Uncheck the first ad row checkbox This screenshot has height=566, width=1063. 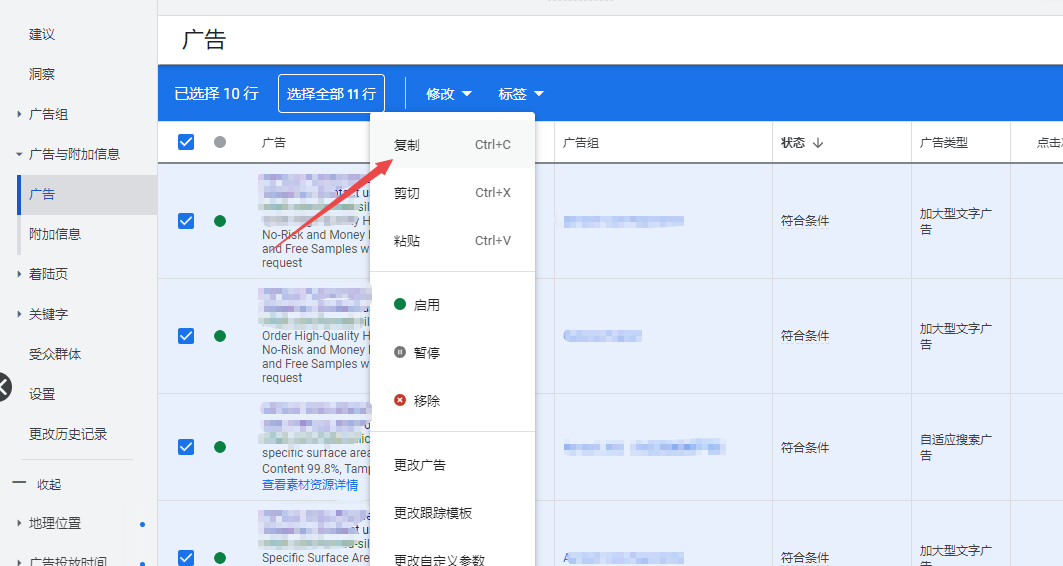pyautogui.click(x=186, y=221)
